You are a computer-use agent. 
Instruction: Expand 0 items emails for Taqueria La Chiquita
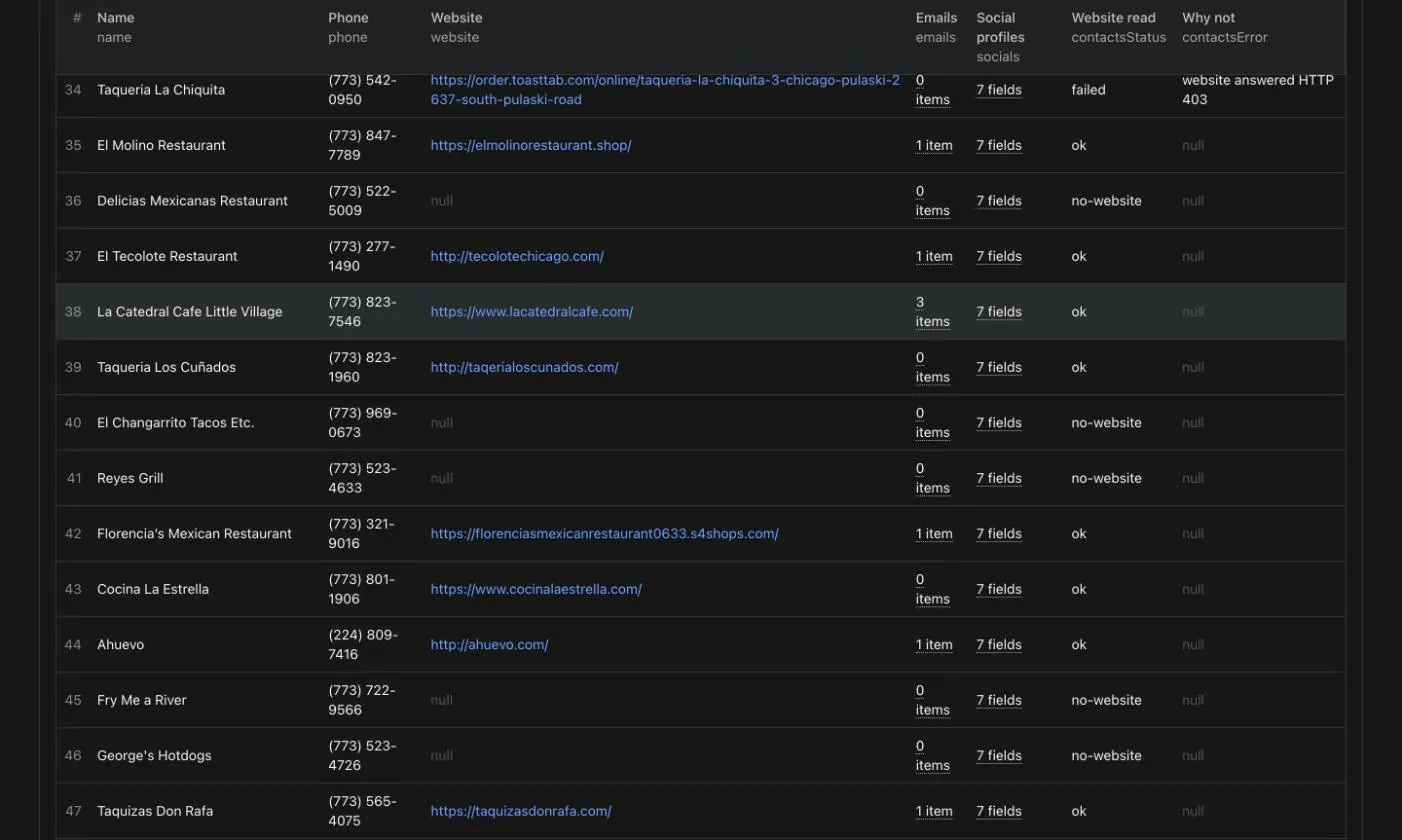click(933, 90)
